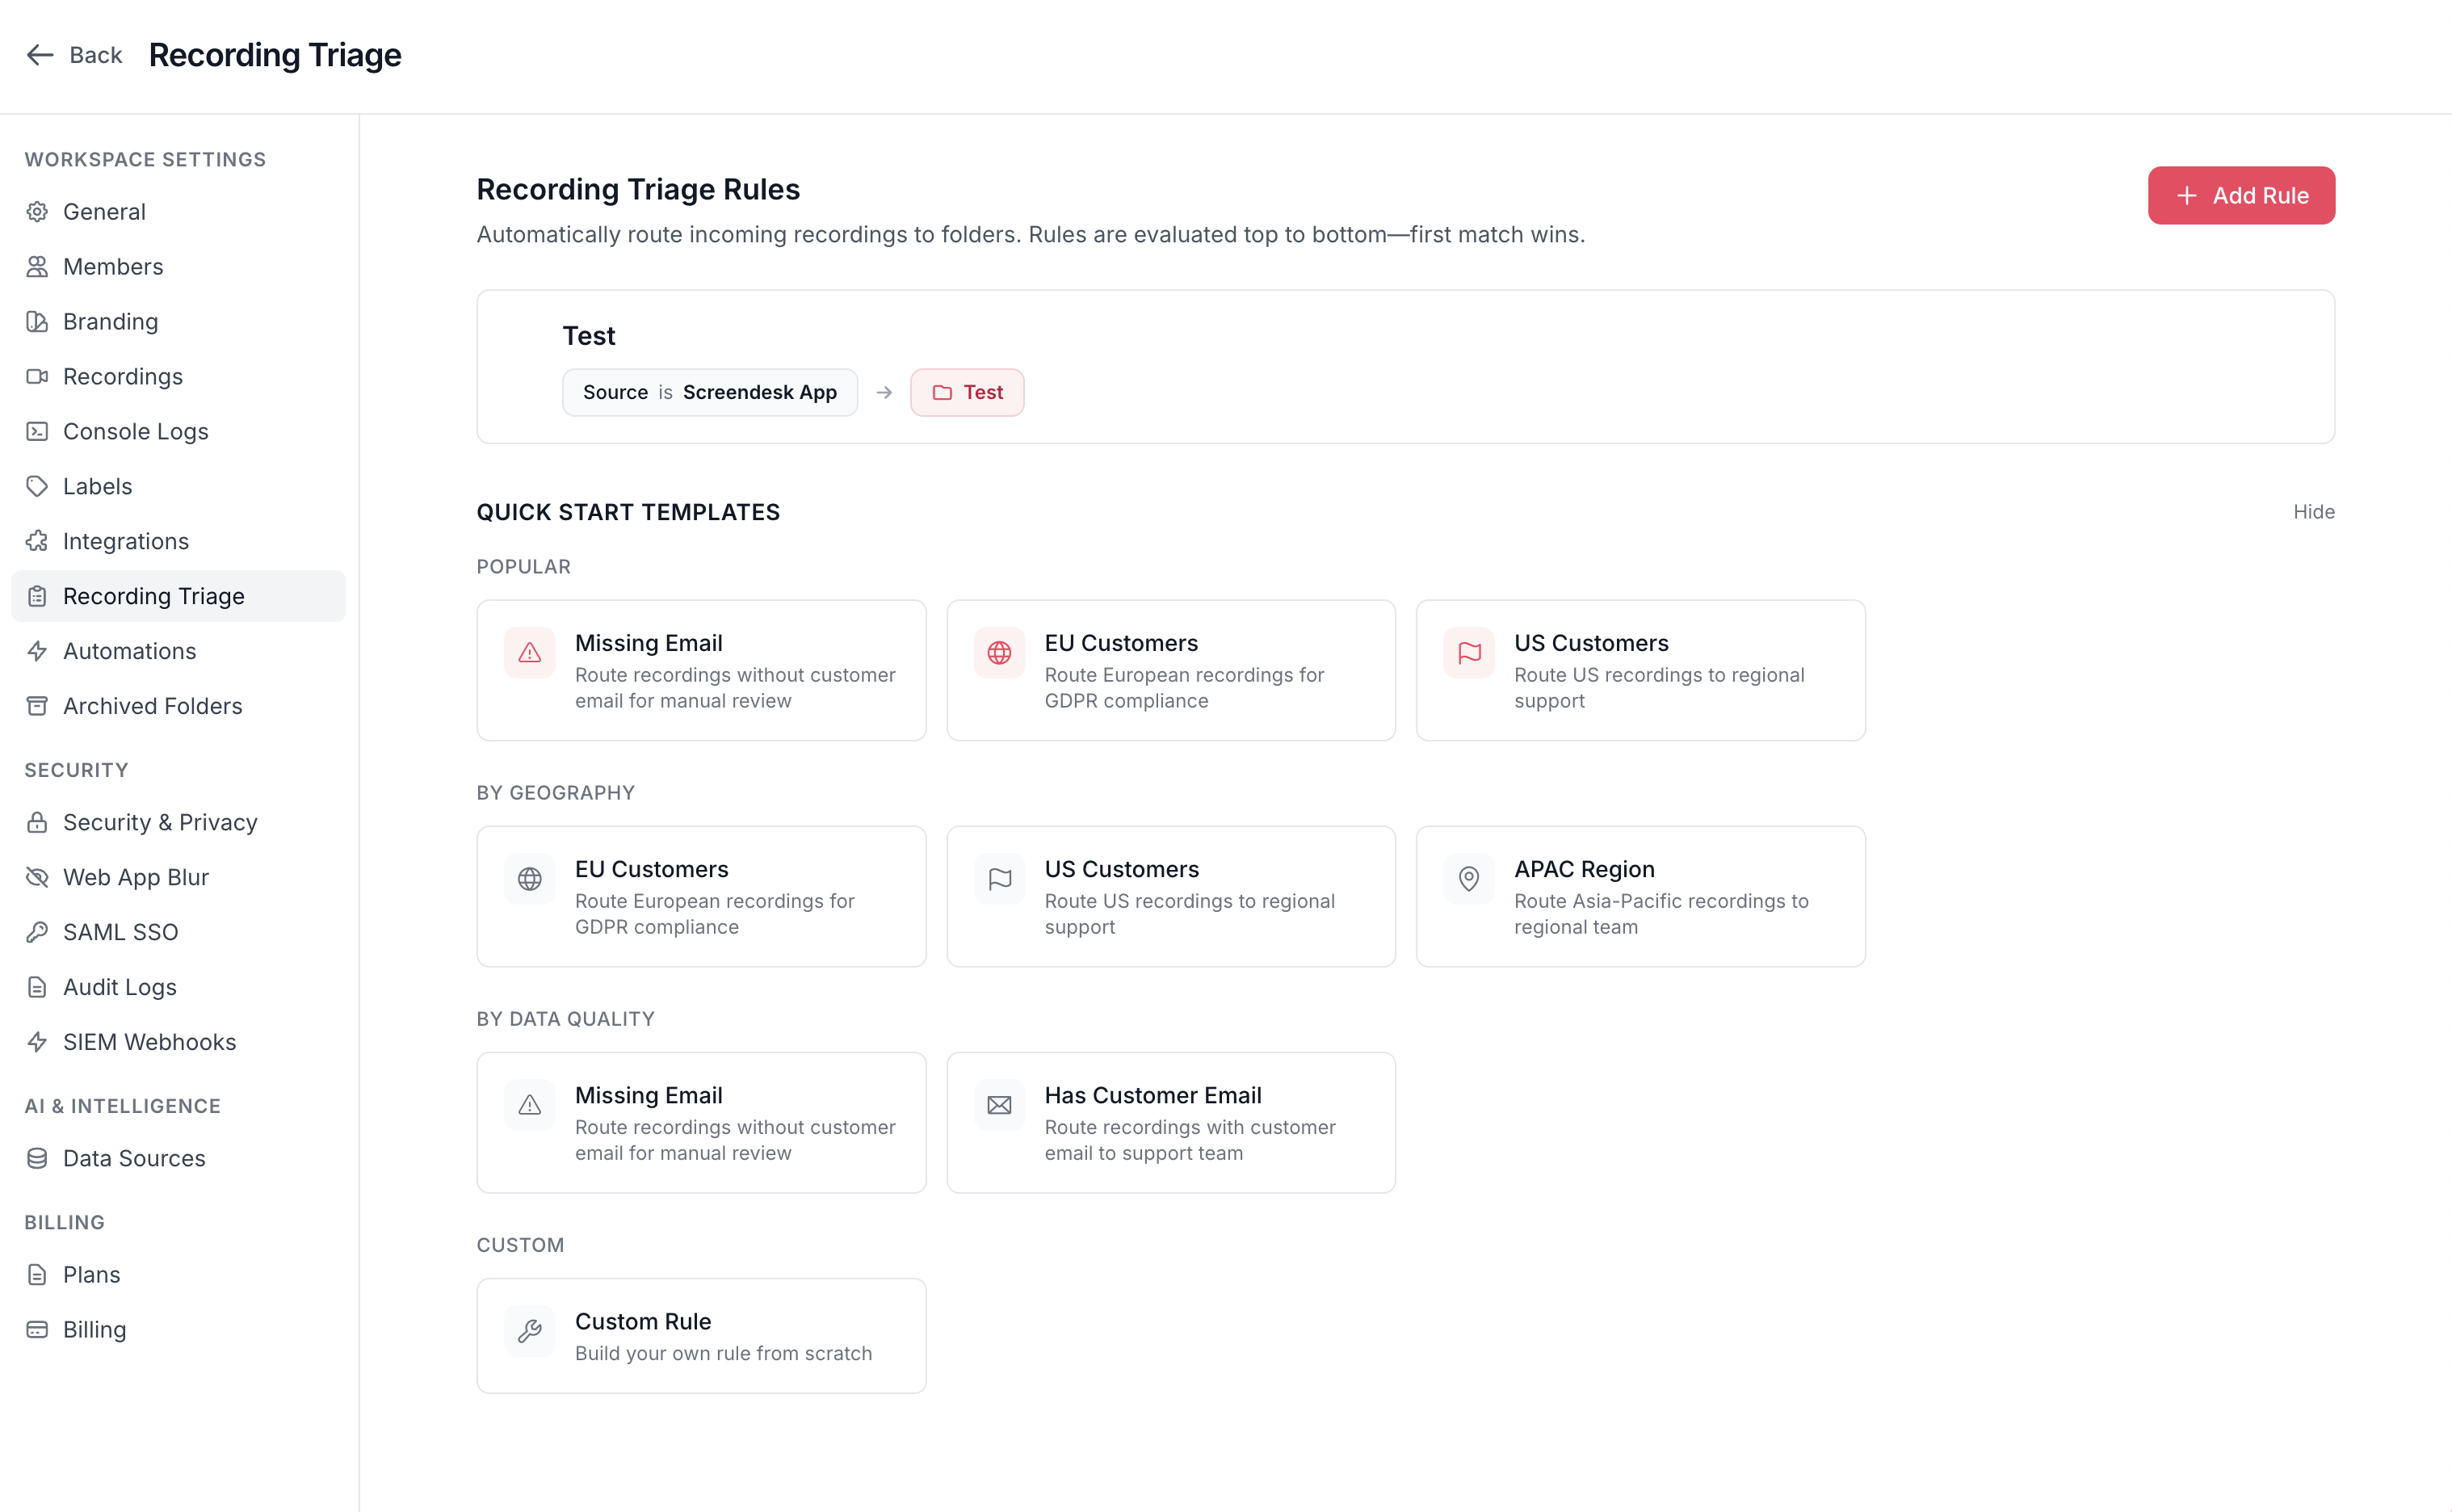Select the popular Missing Email template
Viewport: 2452px width, 1512px height.
click(701, 670)
